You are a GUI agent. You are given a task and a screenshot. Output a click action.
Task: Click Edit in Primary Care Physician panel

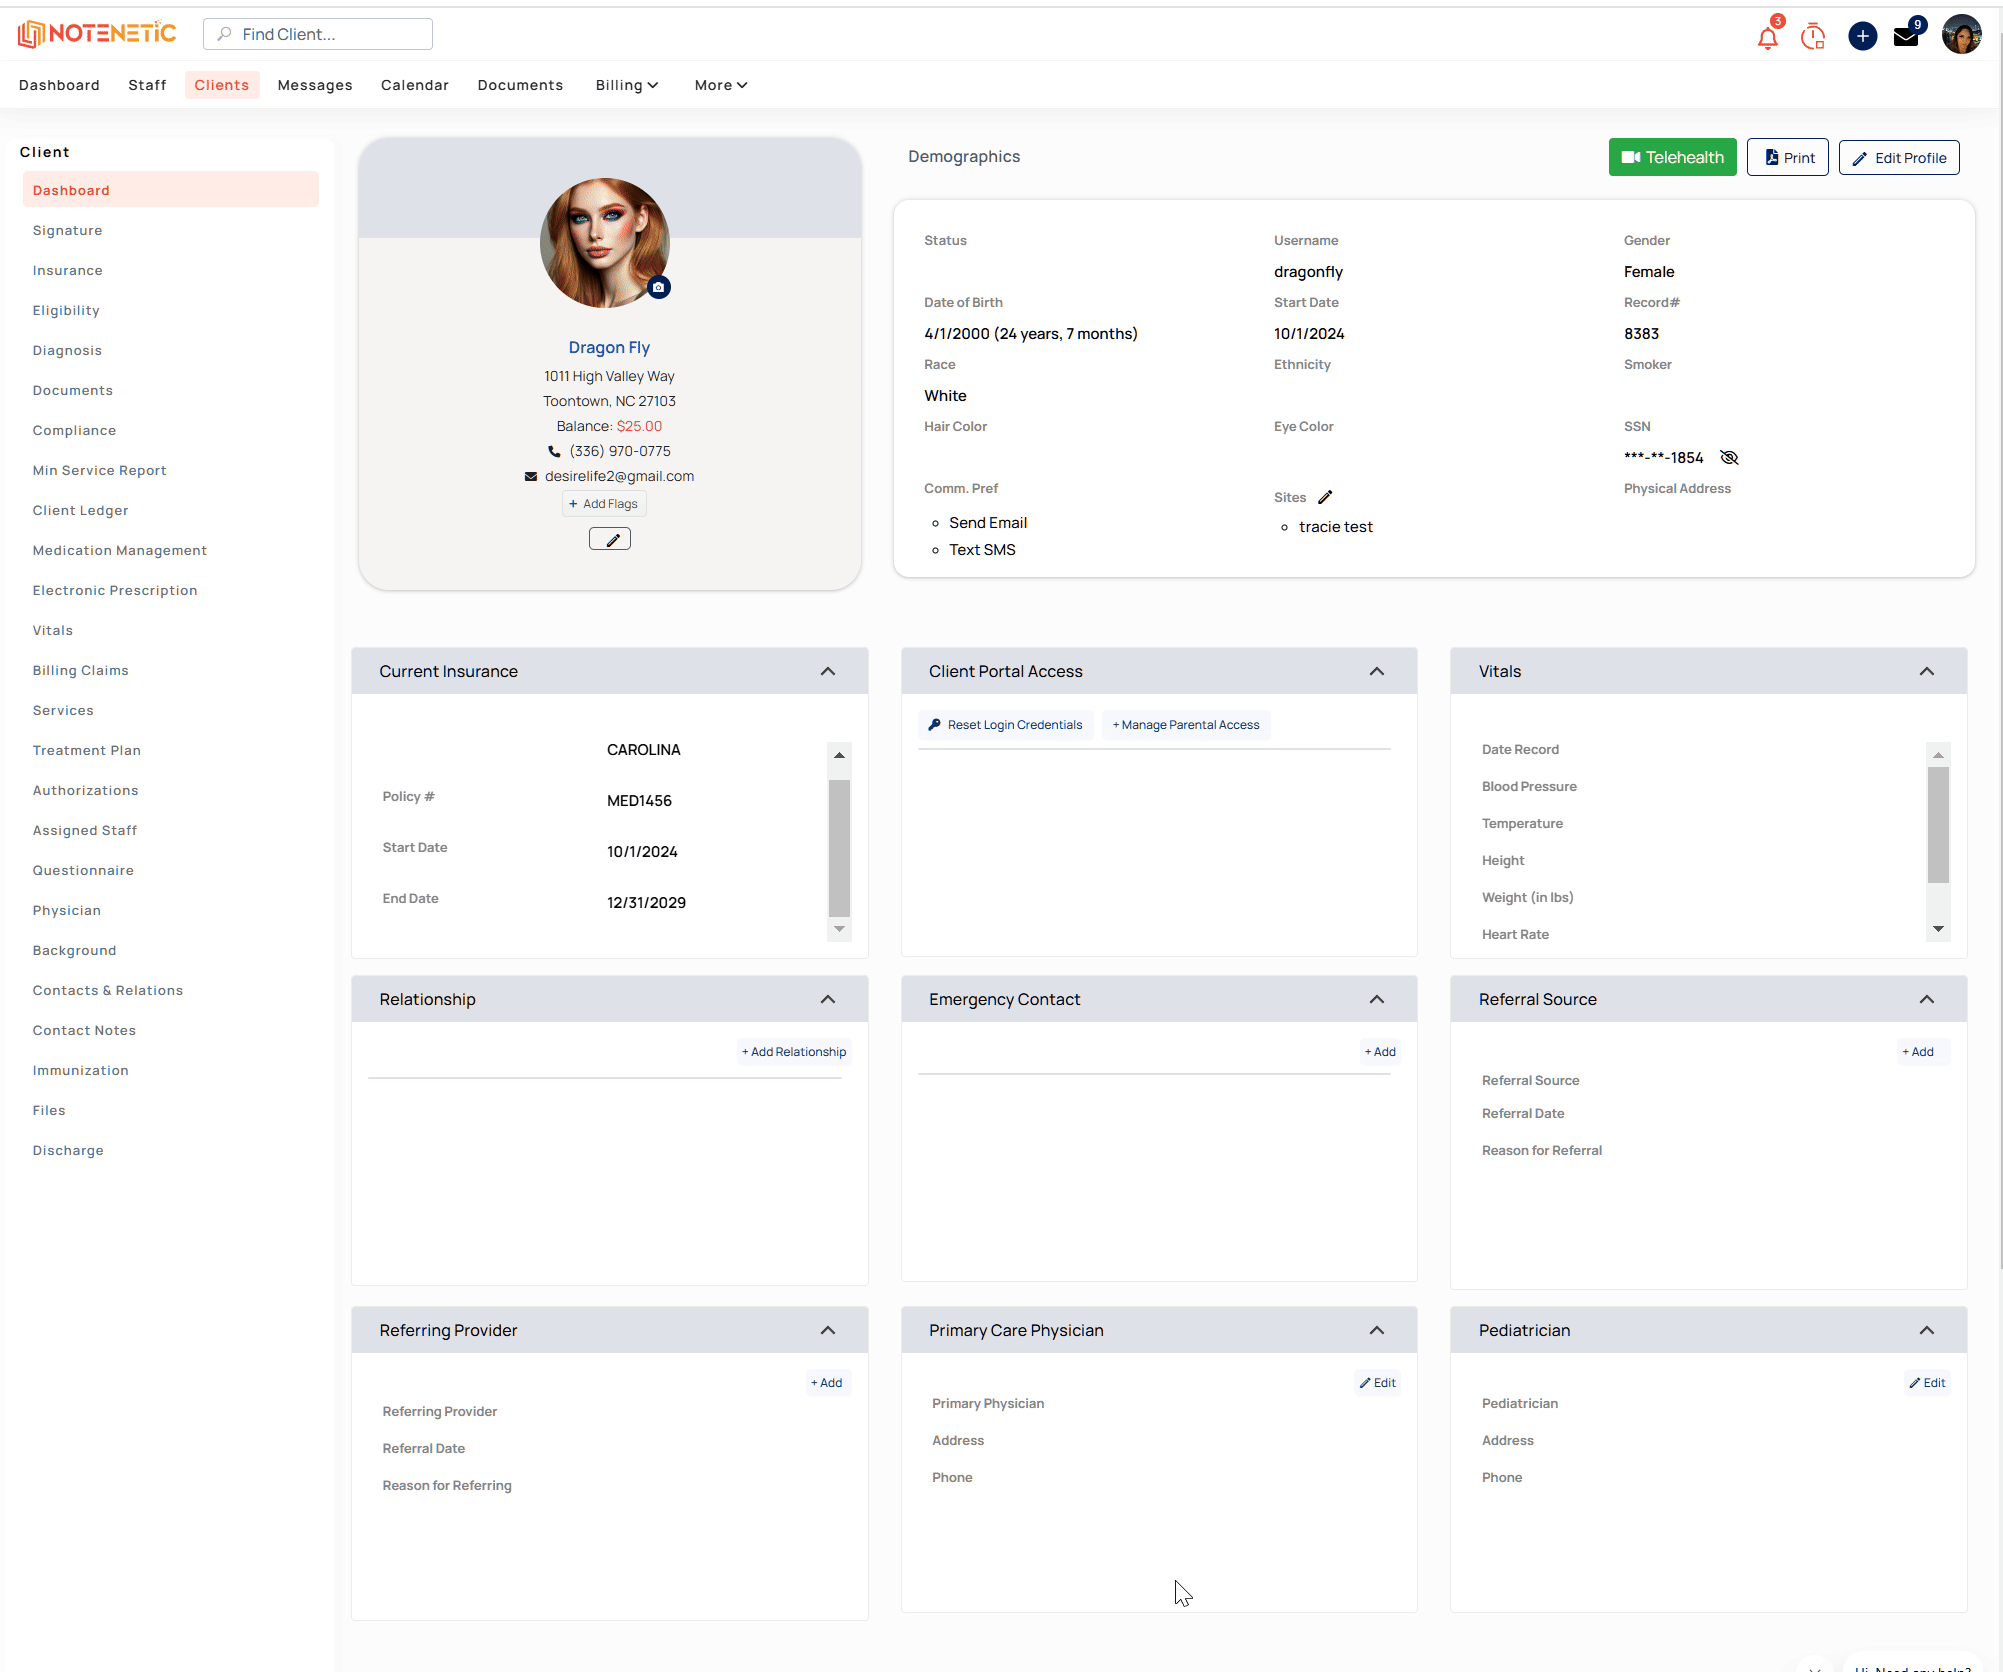1378,1383
